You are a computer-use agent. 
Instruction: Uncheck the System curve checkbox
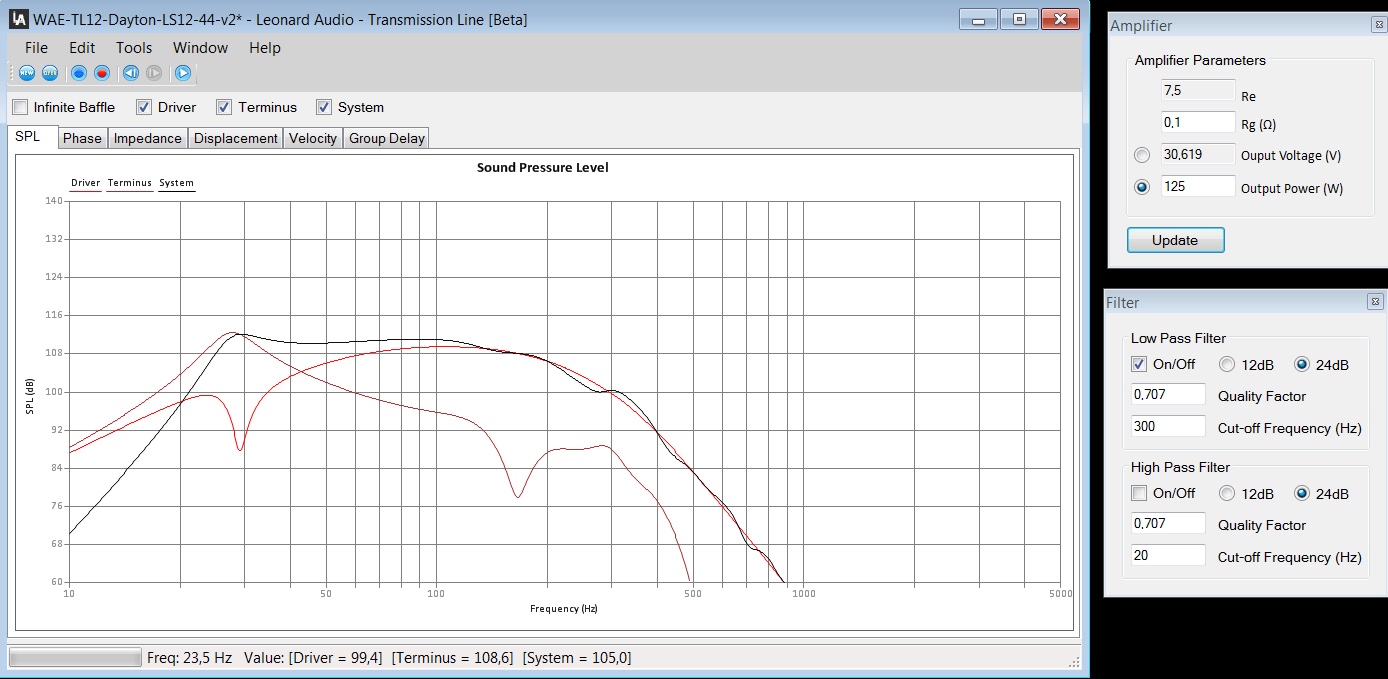click(324, 107)
